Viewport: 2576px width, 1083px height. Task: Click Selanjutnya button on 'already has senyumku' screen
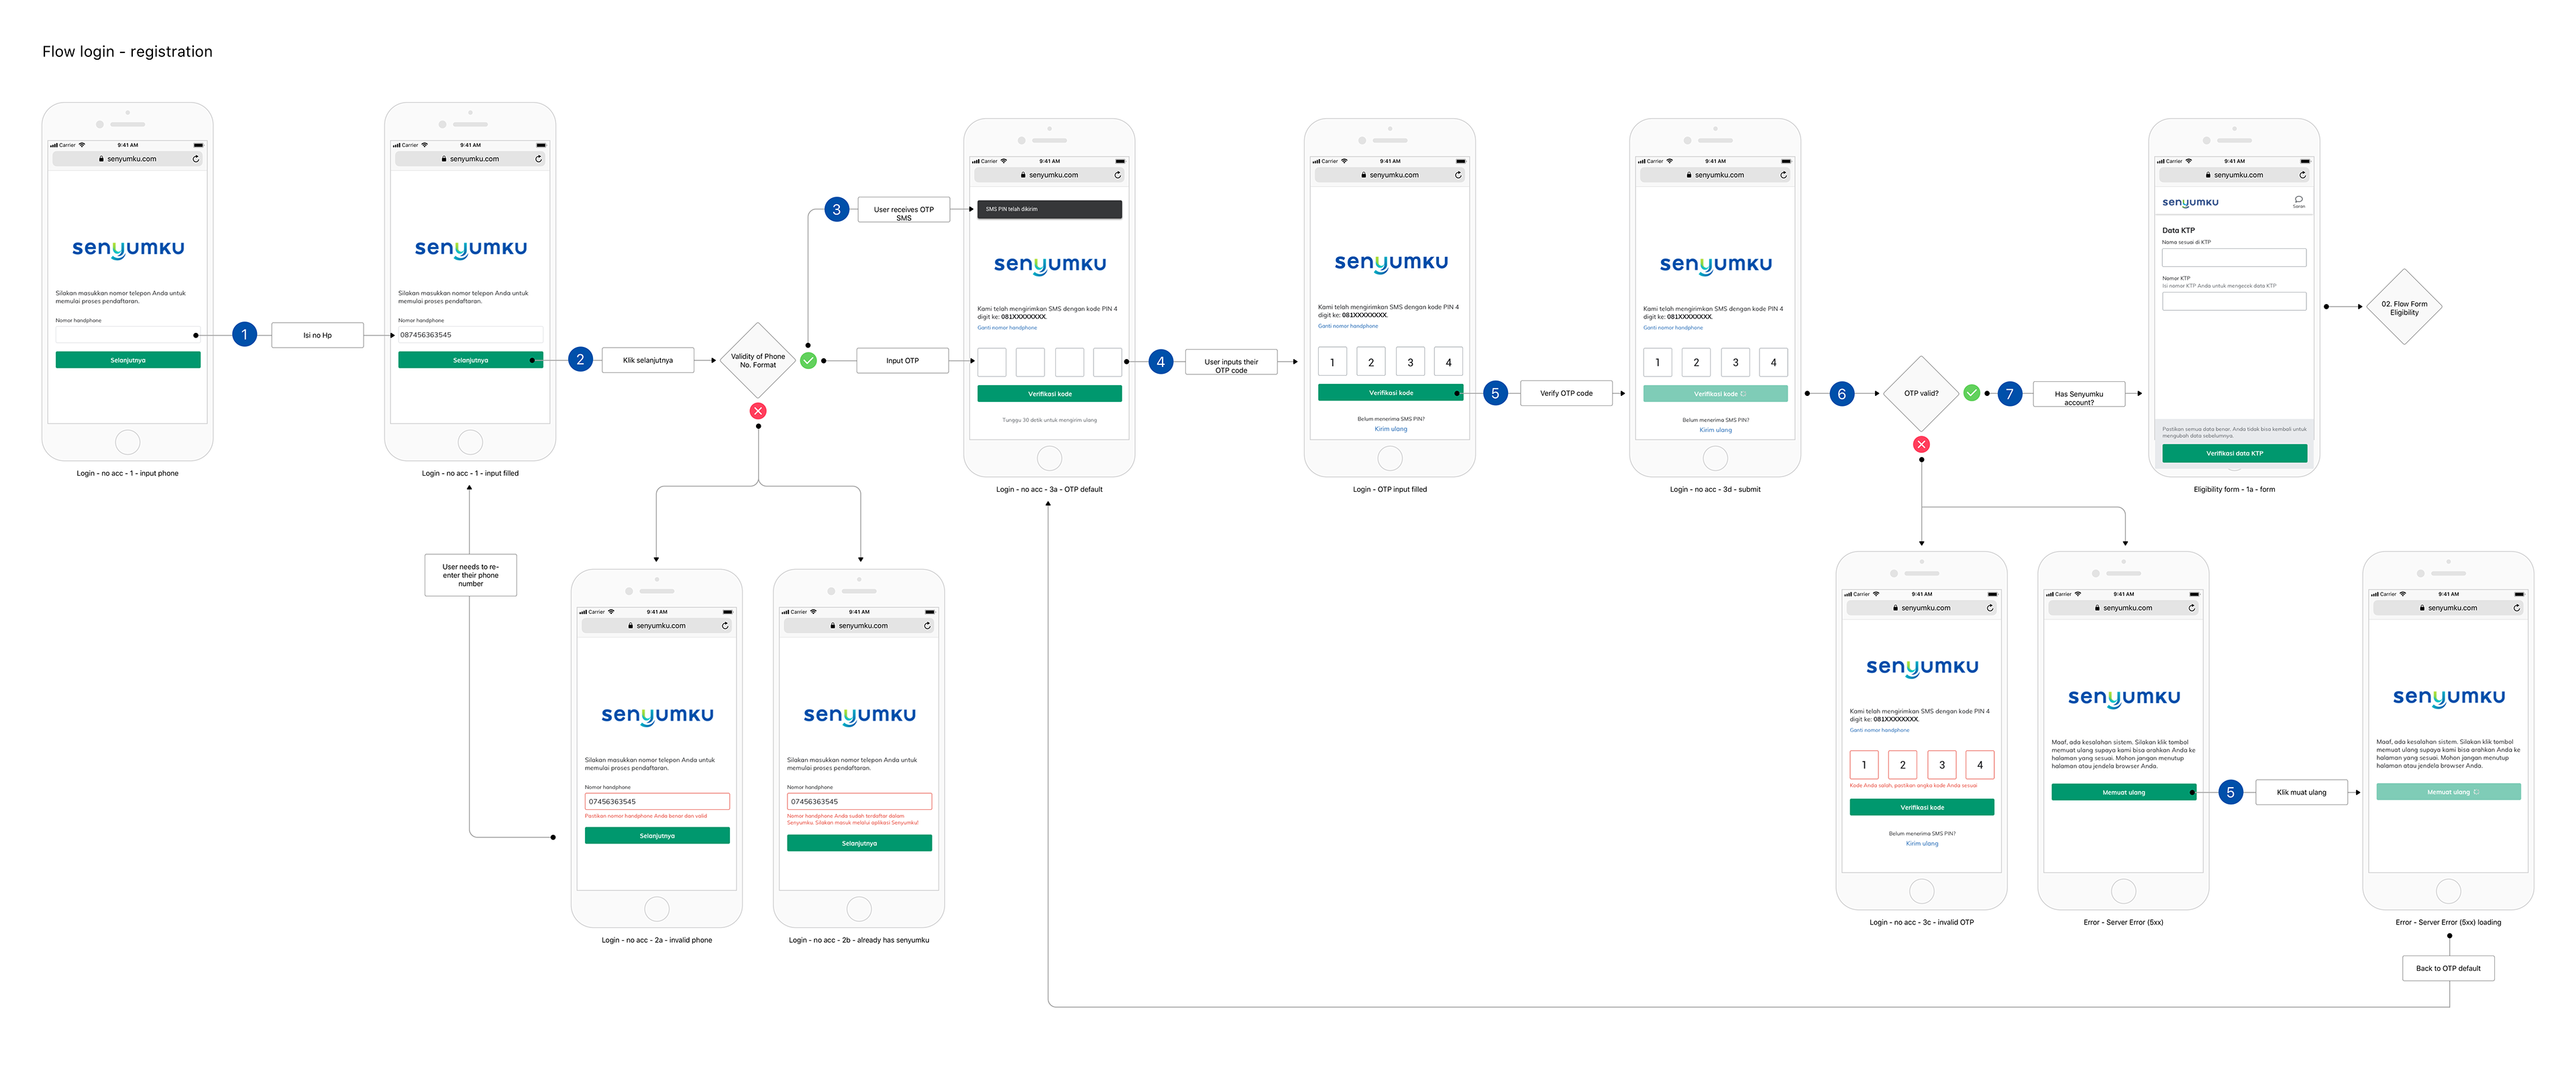tap(859, 843)
